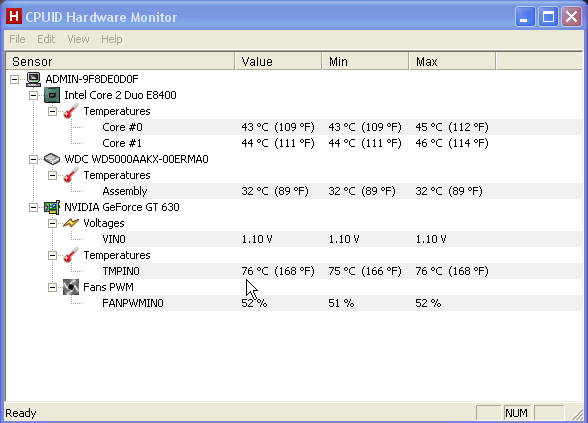The image size is (588, 423).
Task: Click the NUM indicator in status bar
Action: coord(516,413)
